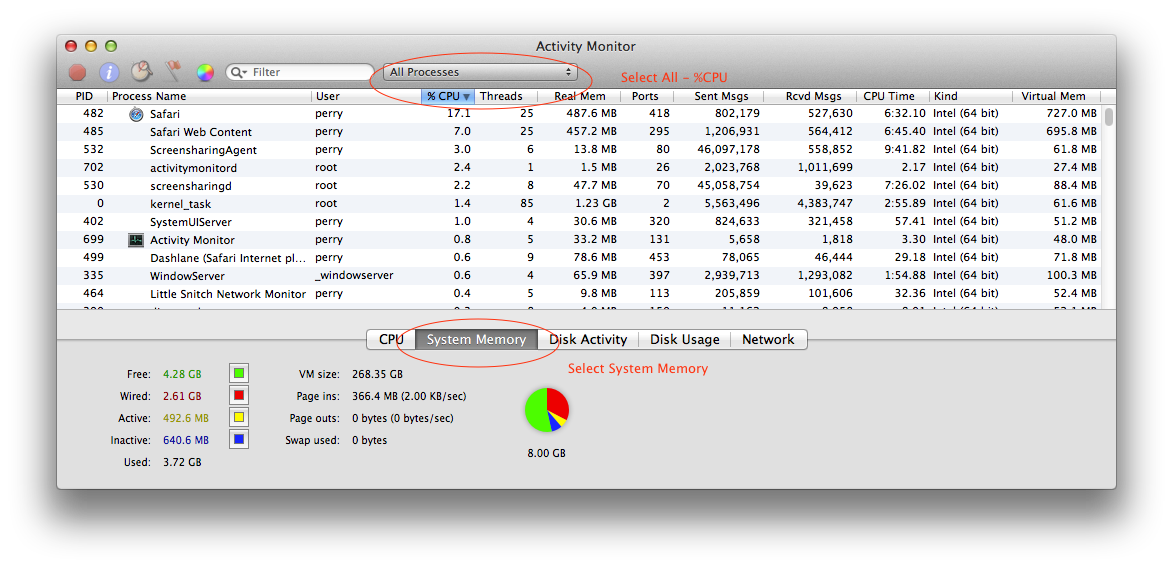Switch to the Network tab

(x=768, y=340)
